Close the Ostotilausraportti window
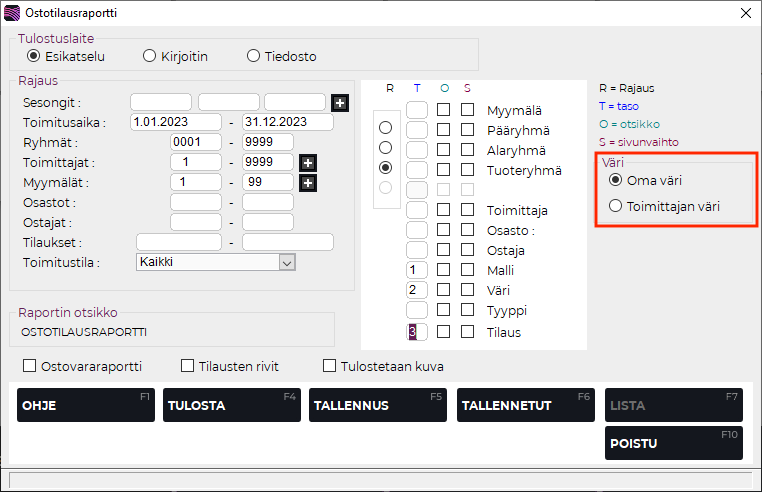This screenshot has height=492, width=762. 744,13
